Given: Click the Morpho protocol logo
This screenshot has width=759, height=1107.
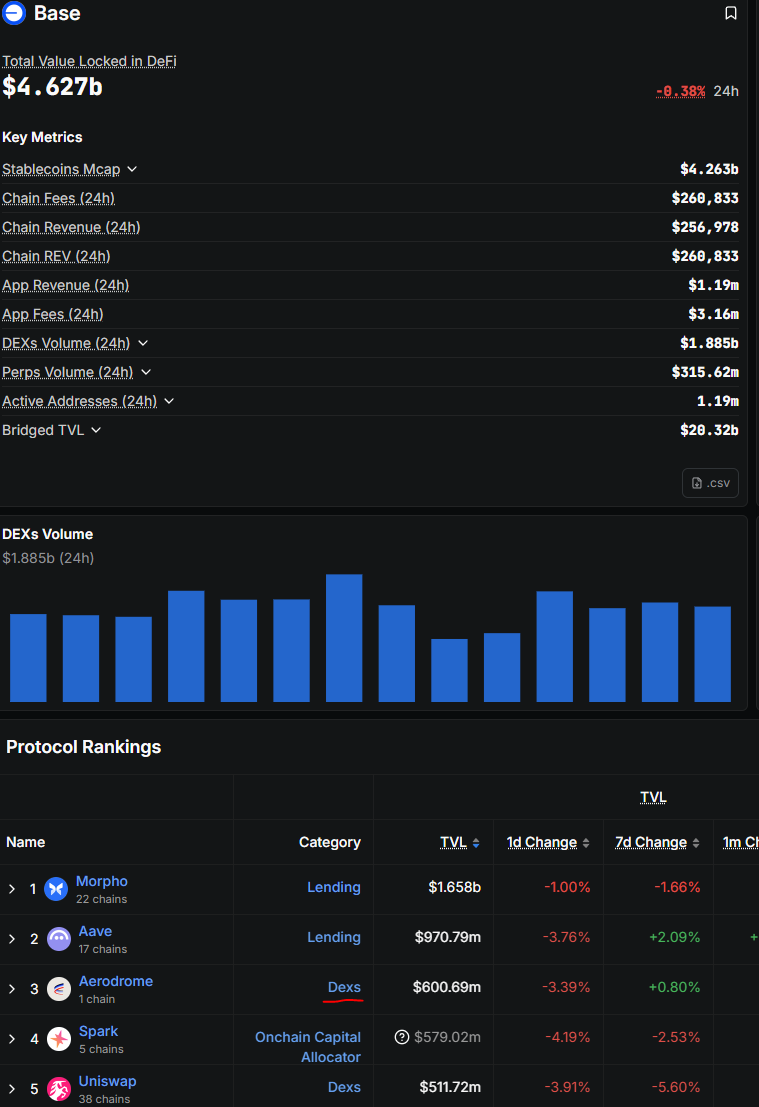Looking at the screenshot, I should point(56,889).
